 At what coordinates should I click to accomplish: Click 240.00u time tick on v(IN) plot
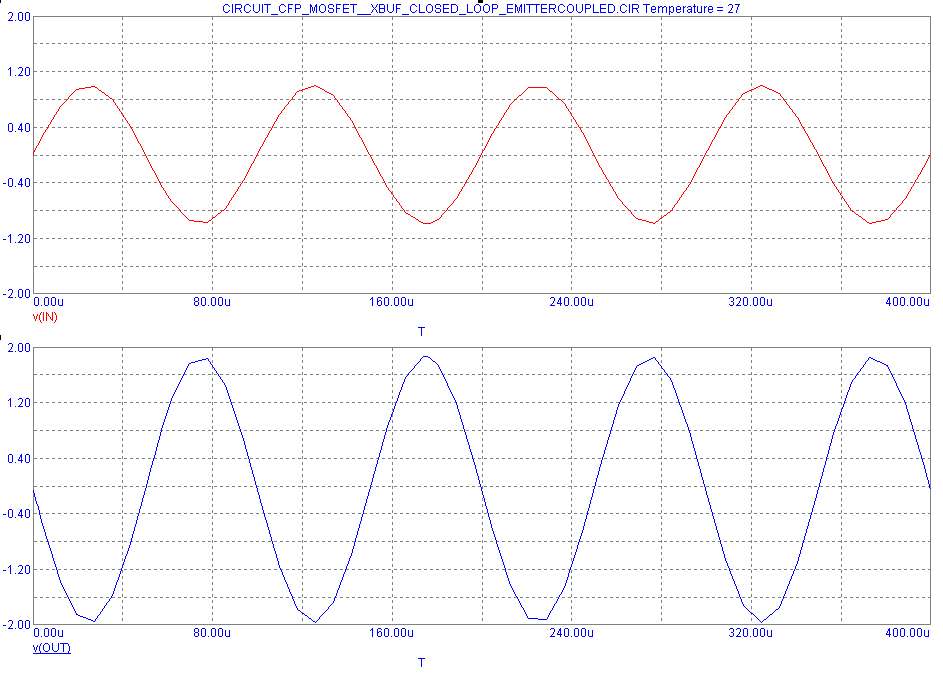(x=571, y=301)
